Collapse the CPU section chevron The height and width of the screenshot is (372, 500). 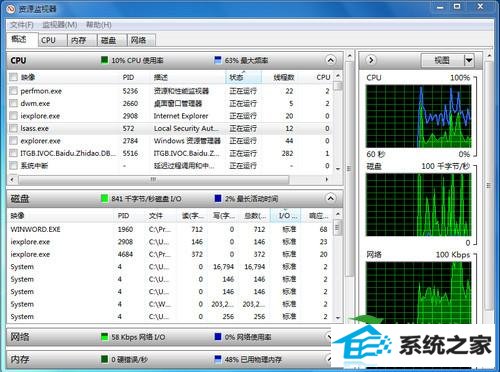coord(330,60)
